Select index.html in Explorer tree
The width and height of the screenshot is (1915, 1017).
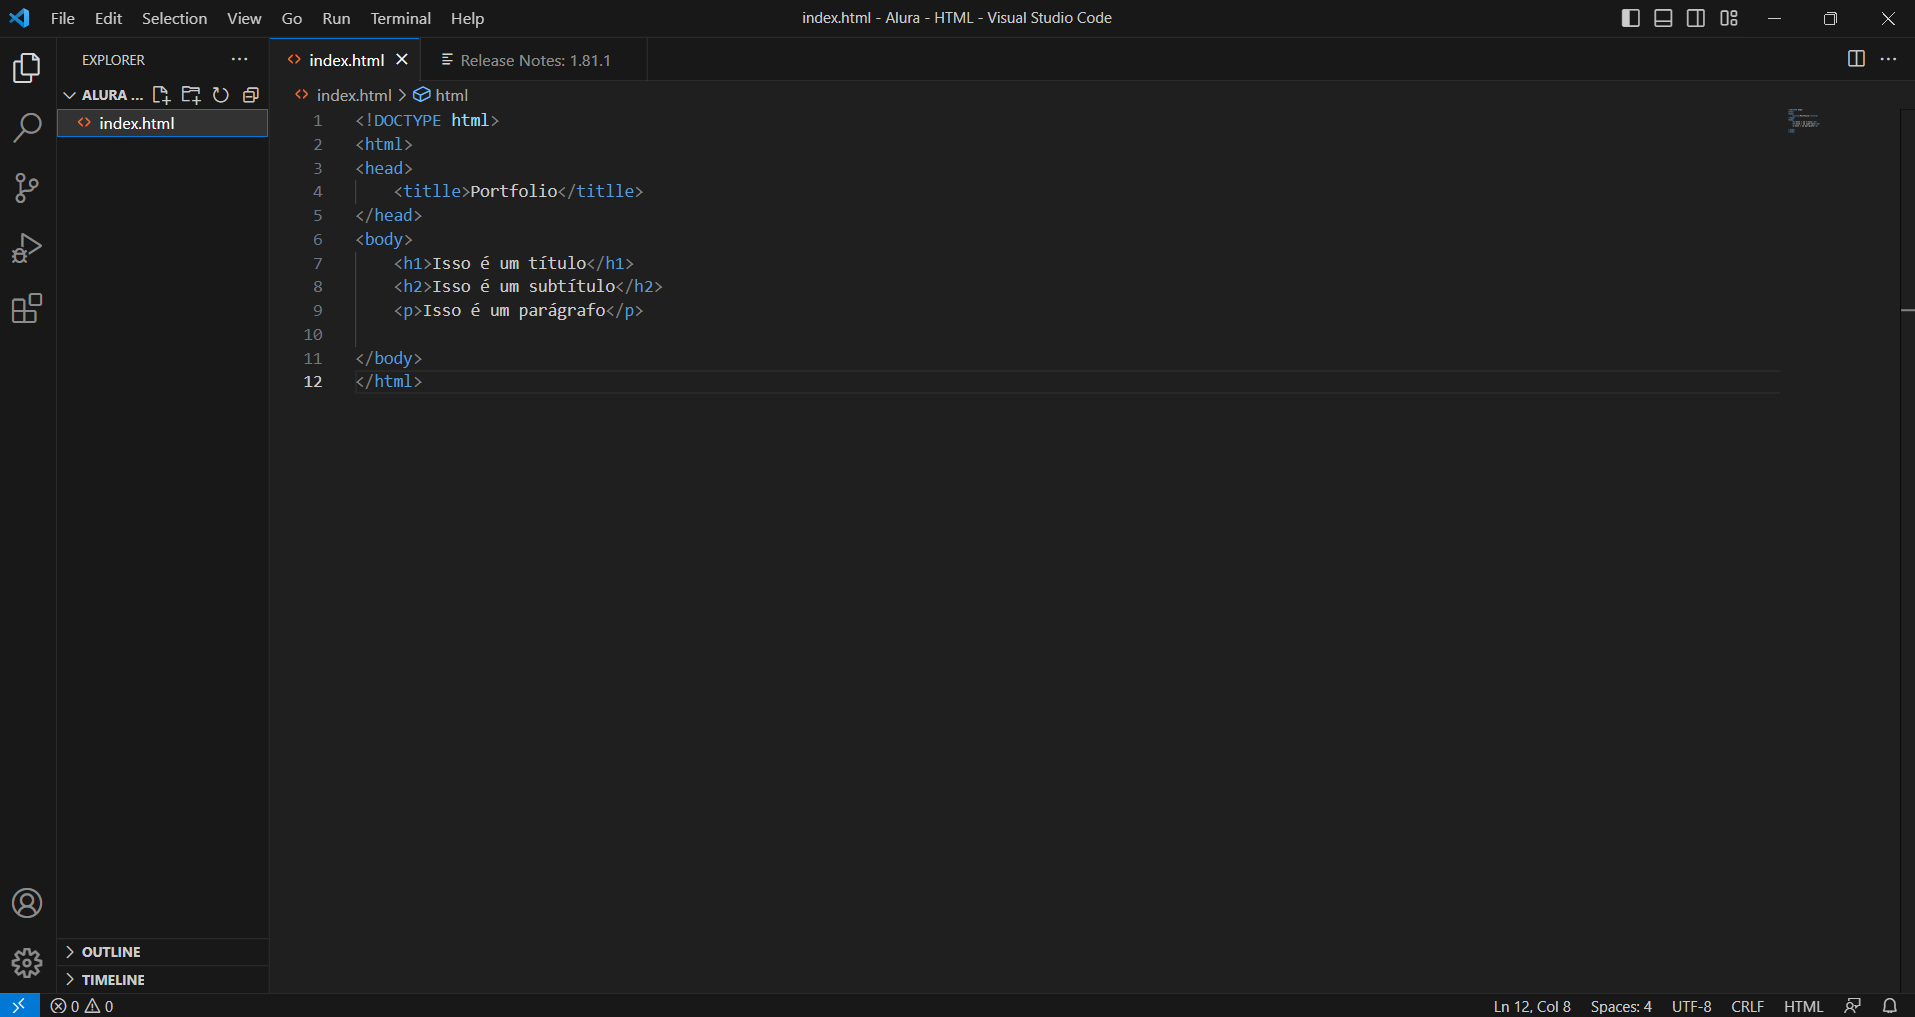coord(162,123)
